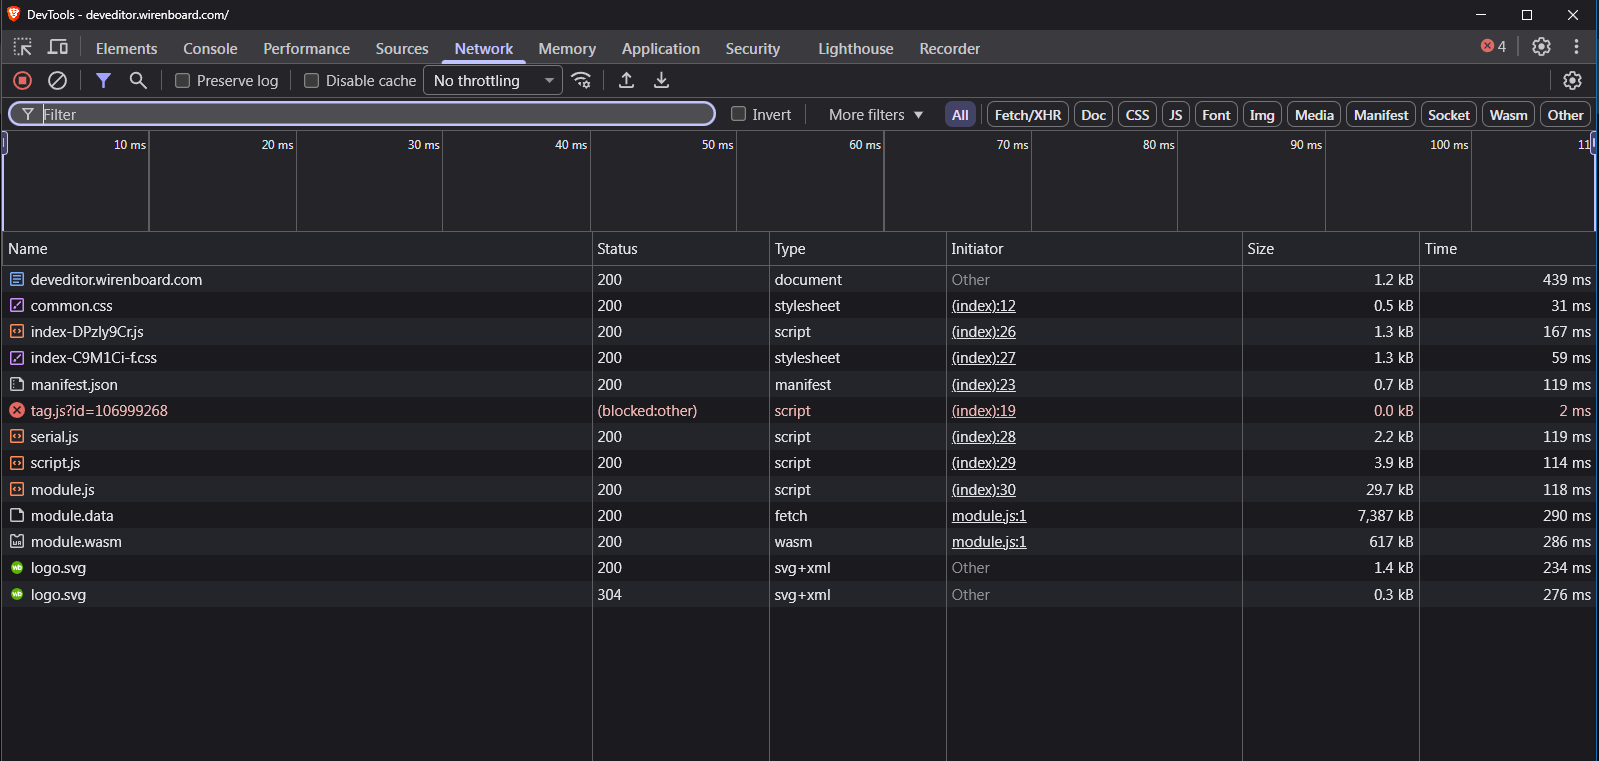Filter requests by Fetch/XHR
Image resolution: width=1599 pixels, height=761 pixels.
point(1028,115)
